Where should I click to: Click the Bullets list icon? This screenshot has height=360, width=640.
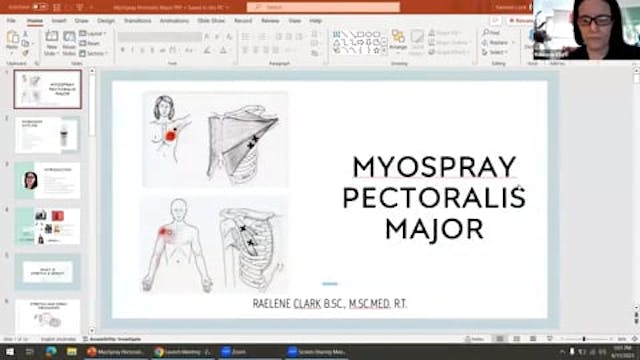pos(246,37)
